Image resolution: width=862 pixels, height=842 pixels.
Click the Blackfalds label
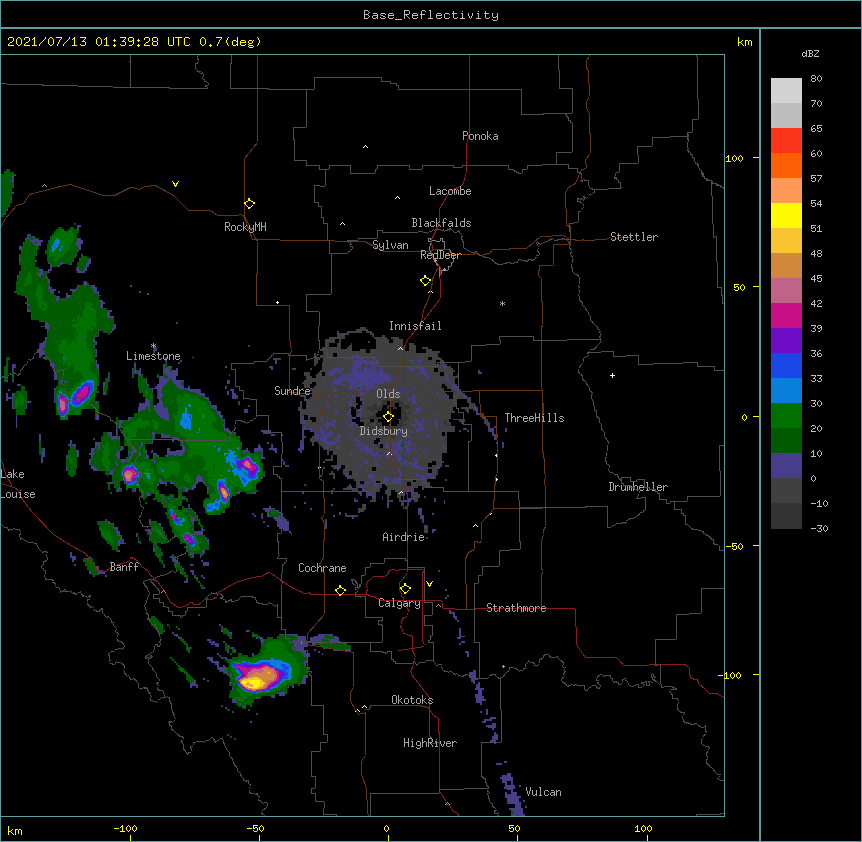click(441, 223)
